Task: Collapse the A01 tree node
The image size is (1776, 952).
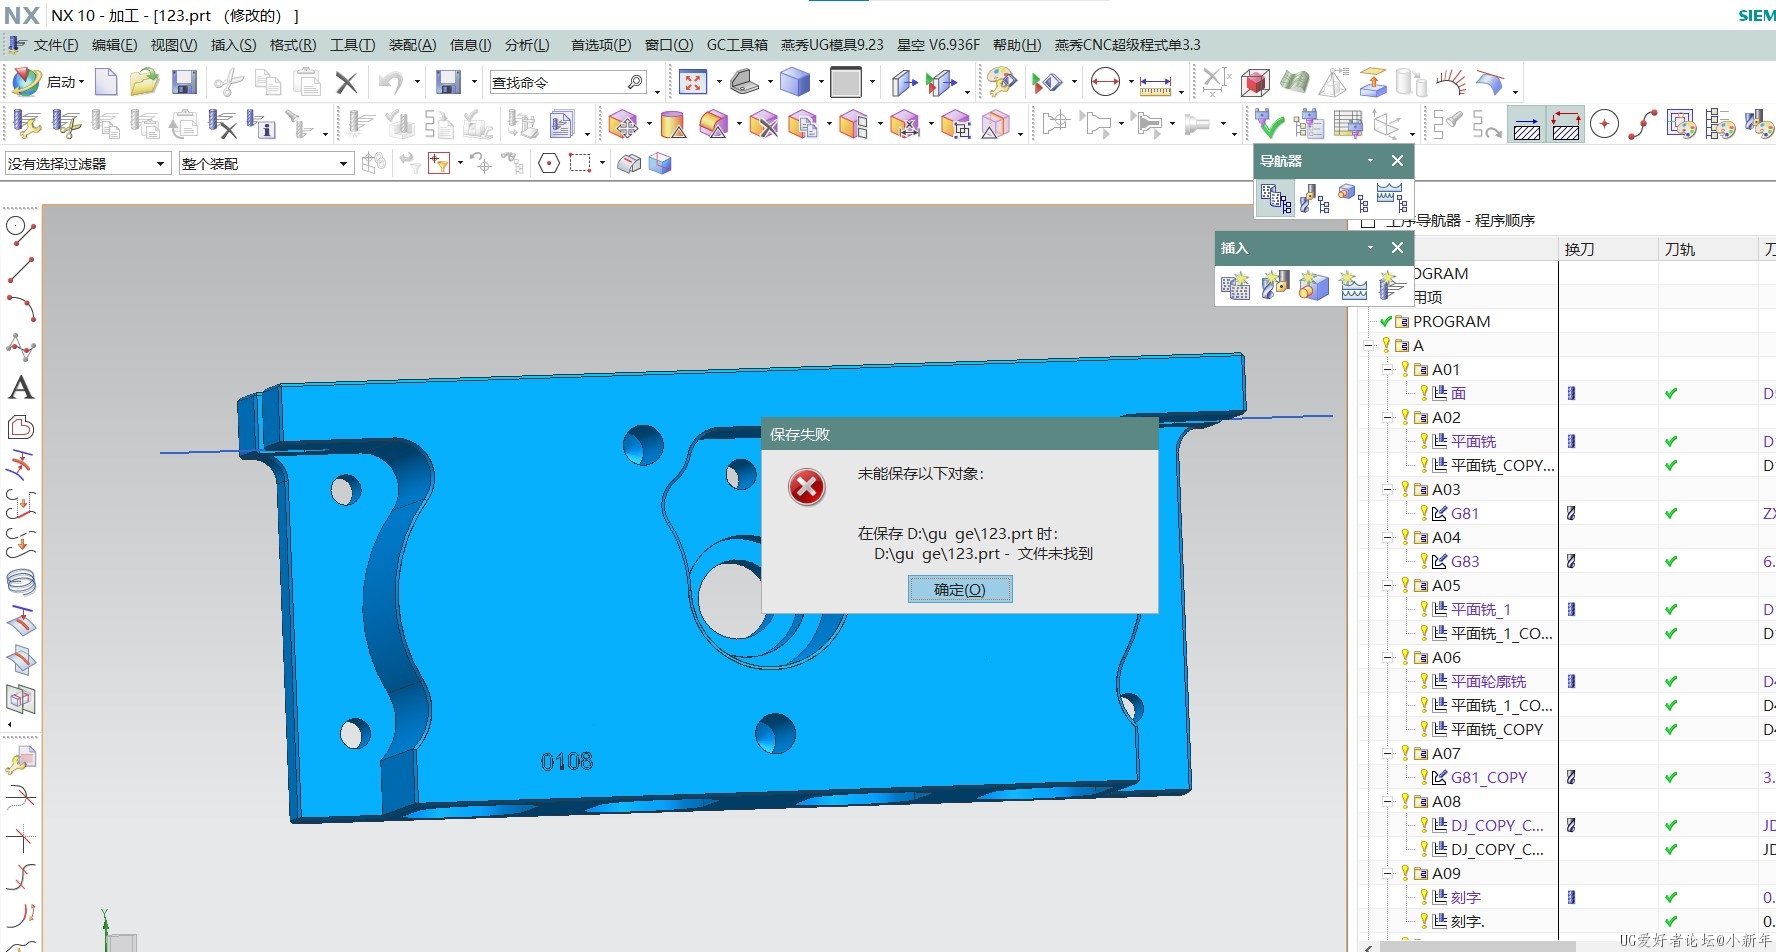Action: 1387,370
